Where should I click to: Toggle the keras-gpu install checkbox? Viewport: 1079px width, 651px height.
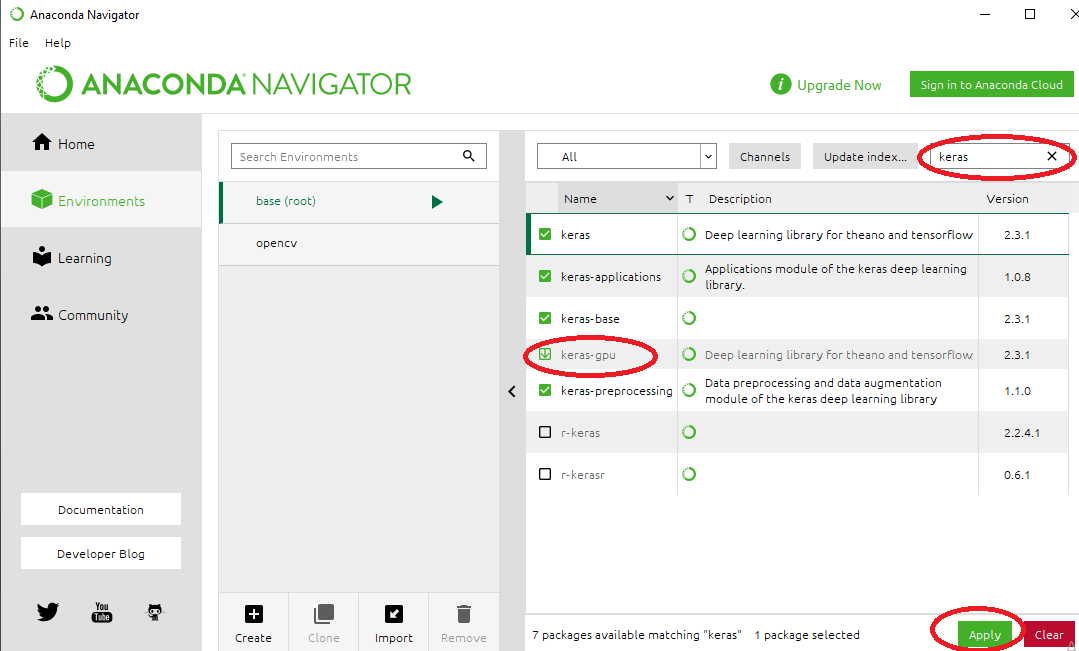545,354
